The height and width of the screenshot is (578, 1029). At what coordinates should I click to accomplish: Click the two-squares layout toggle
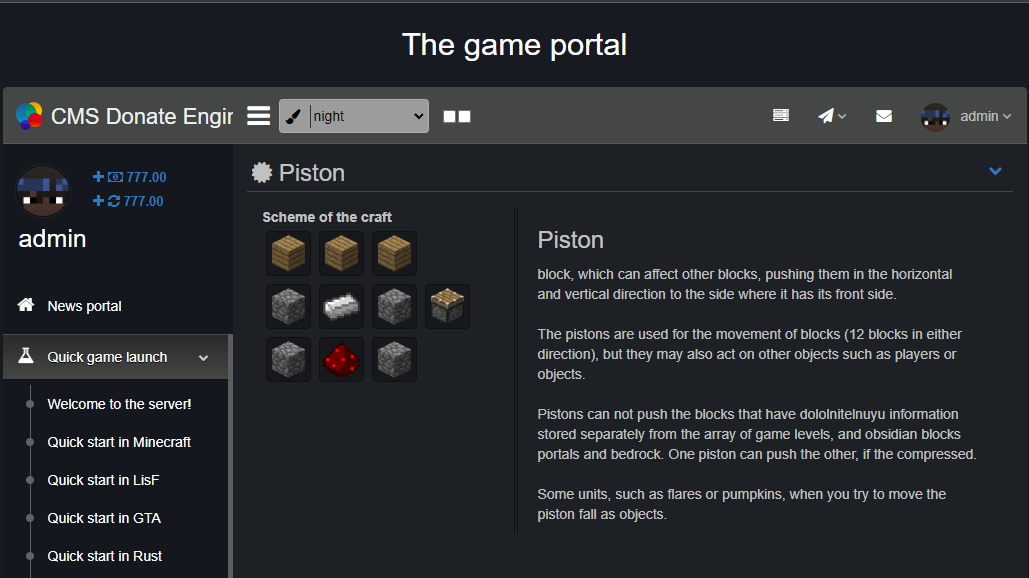457,116
